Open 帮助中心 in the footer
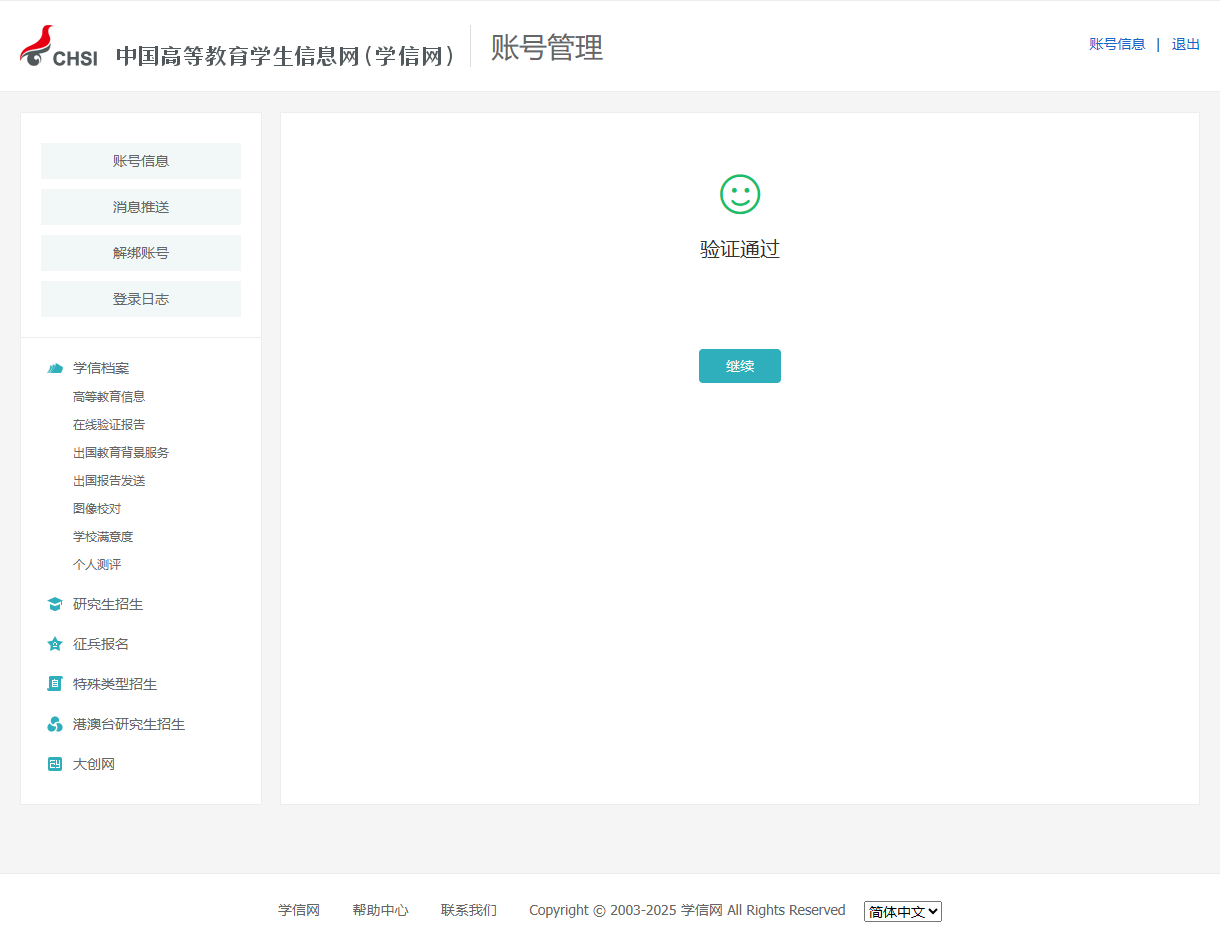Viewport: 1220px width, 945px height. 380,910
